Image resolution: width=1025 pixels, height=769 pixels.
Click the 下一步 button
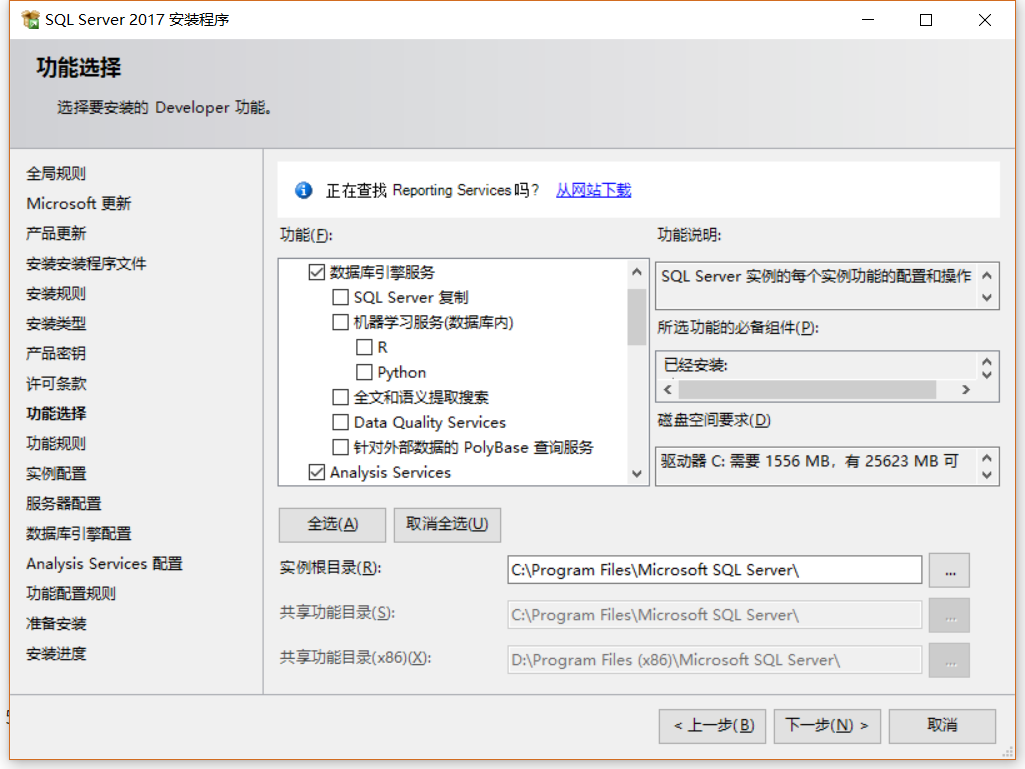click(x=826, y=726)
